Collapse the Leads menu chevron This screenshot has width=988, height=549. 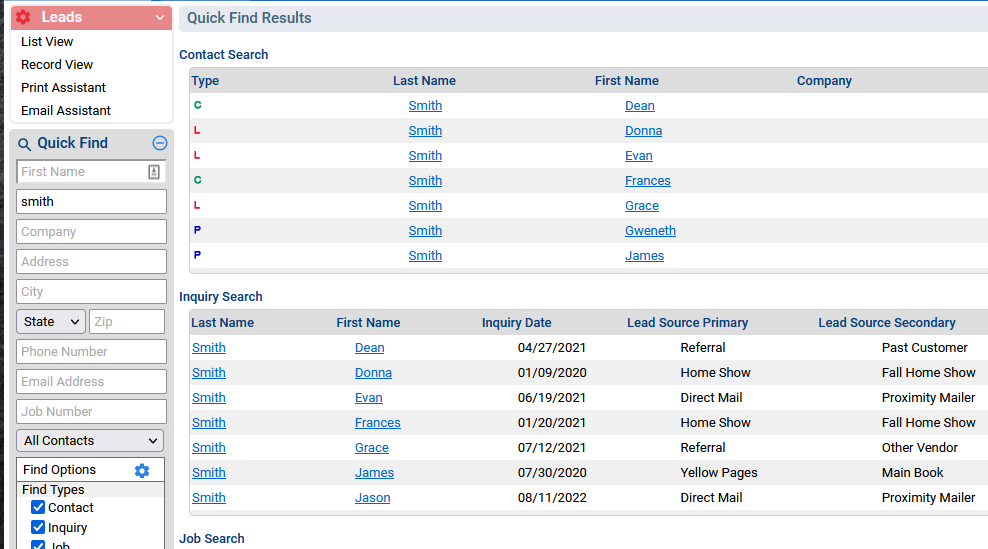[x=159, y=18]
